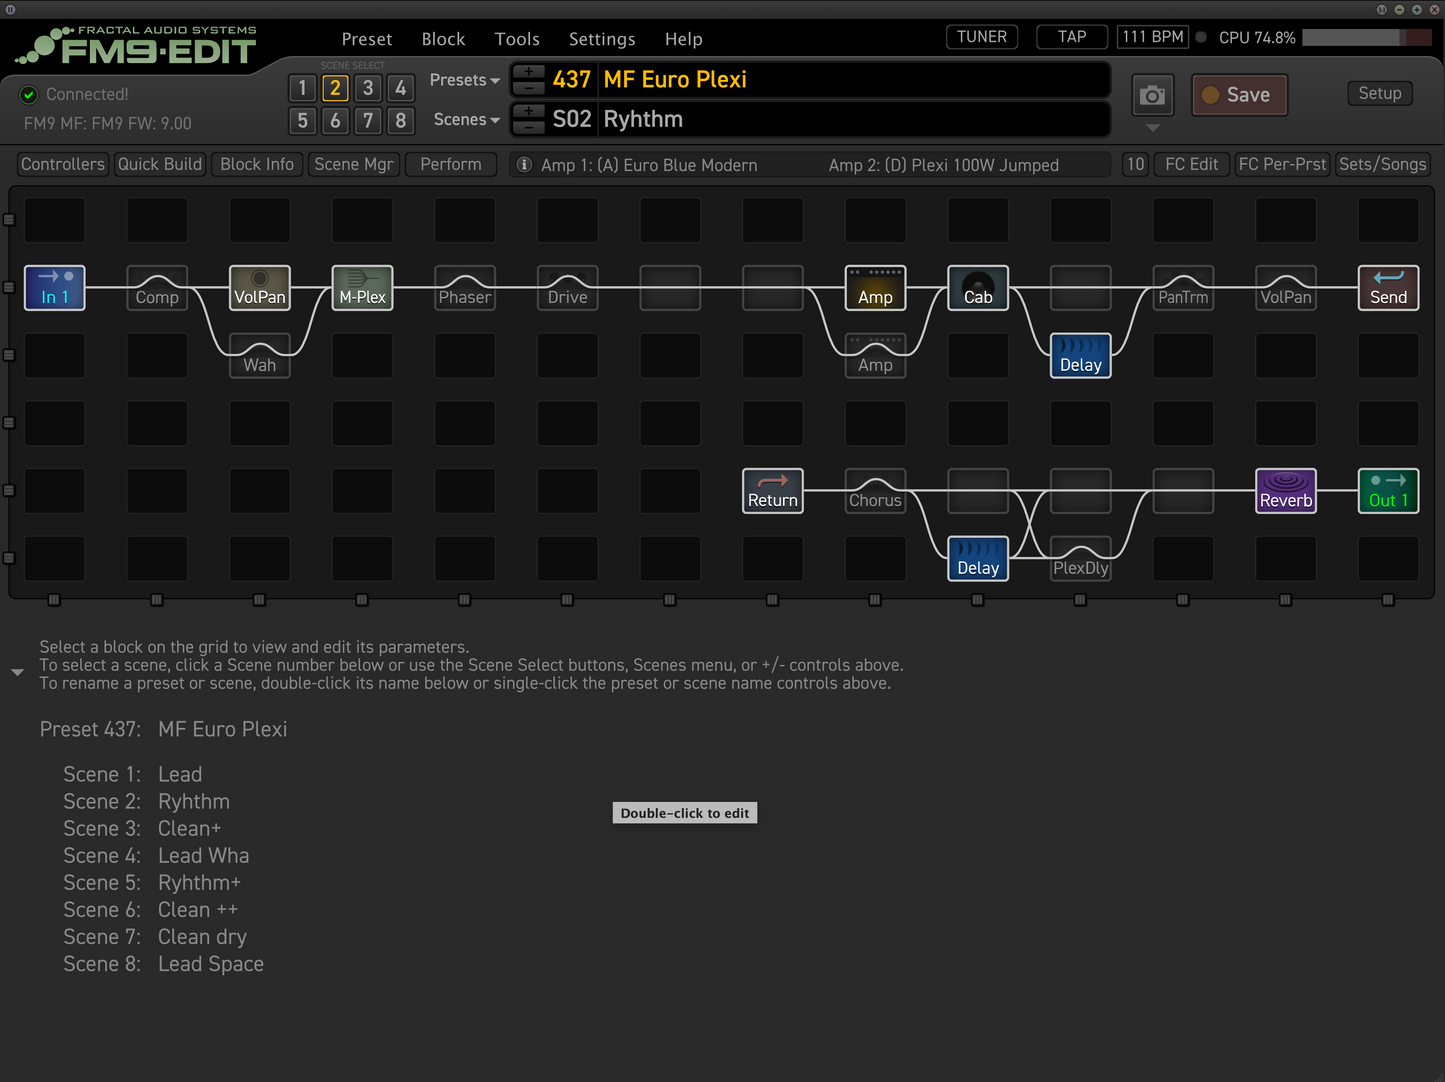Save the current preset
Screen dimensions: 1445x1082
[x=1239, y=95]
